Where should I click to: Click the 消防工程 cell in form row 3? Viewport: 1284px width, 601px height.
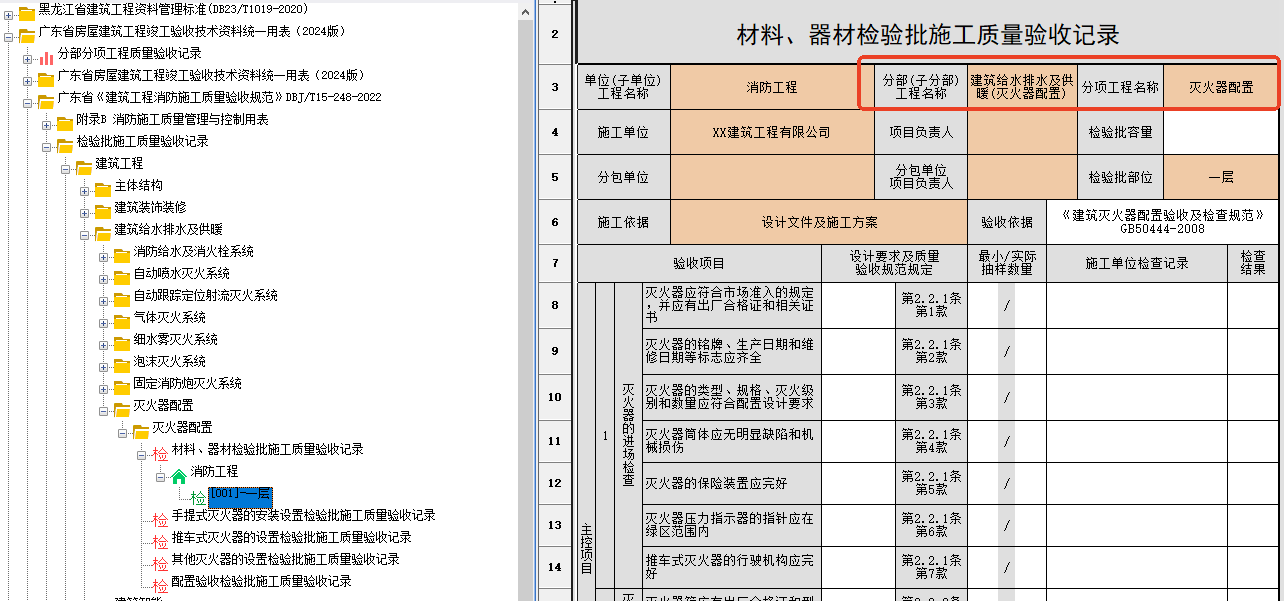(x=771, y=87)
